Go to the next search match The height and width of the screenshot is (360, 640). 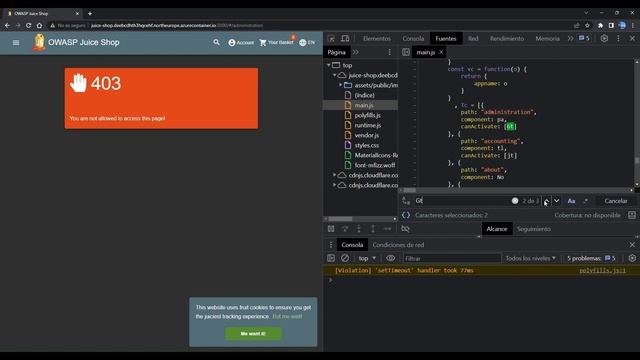point(556,200)
